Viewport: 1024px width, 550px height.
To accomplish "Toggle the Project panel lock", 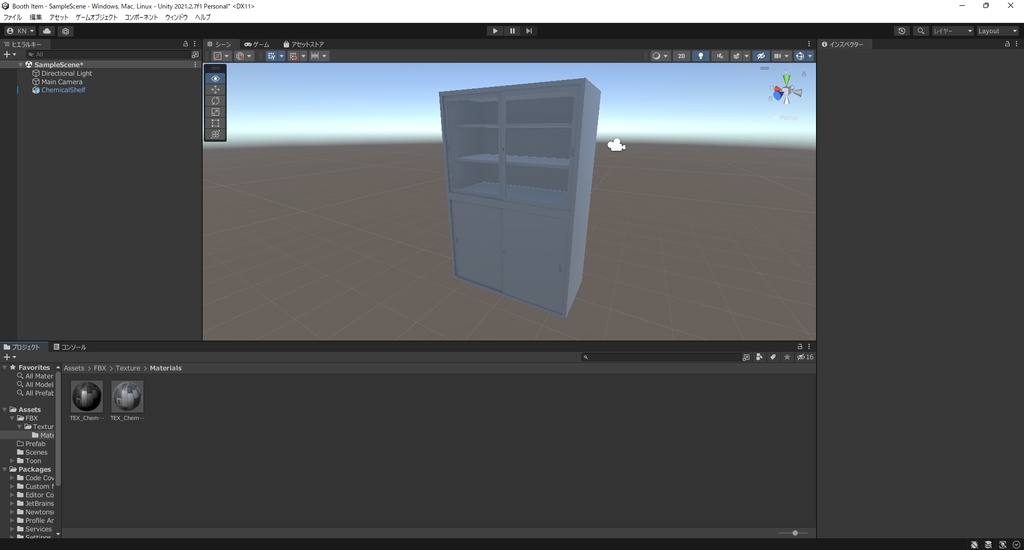I will (799, 347).
